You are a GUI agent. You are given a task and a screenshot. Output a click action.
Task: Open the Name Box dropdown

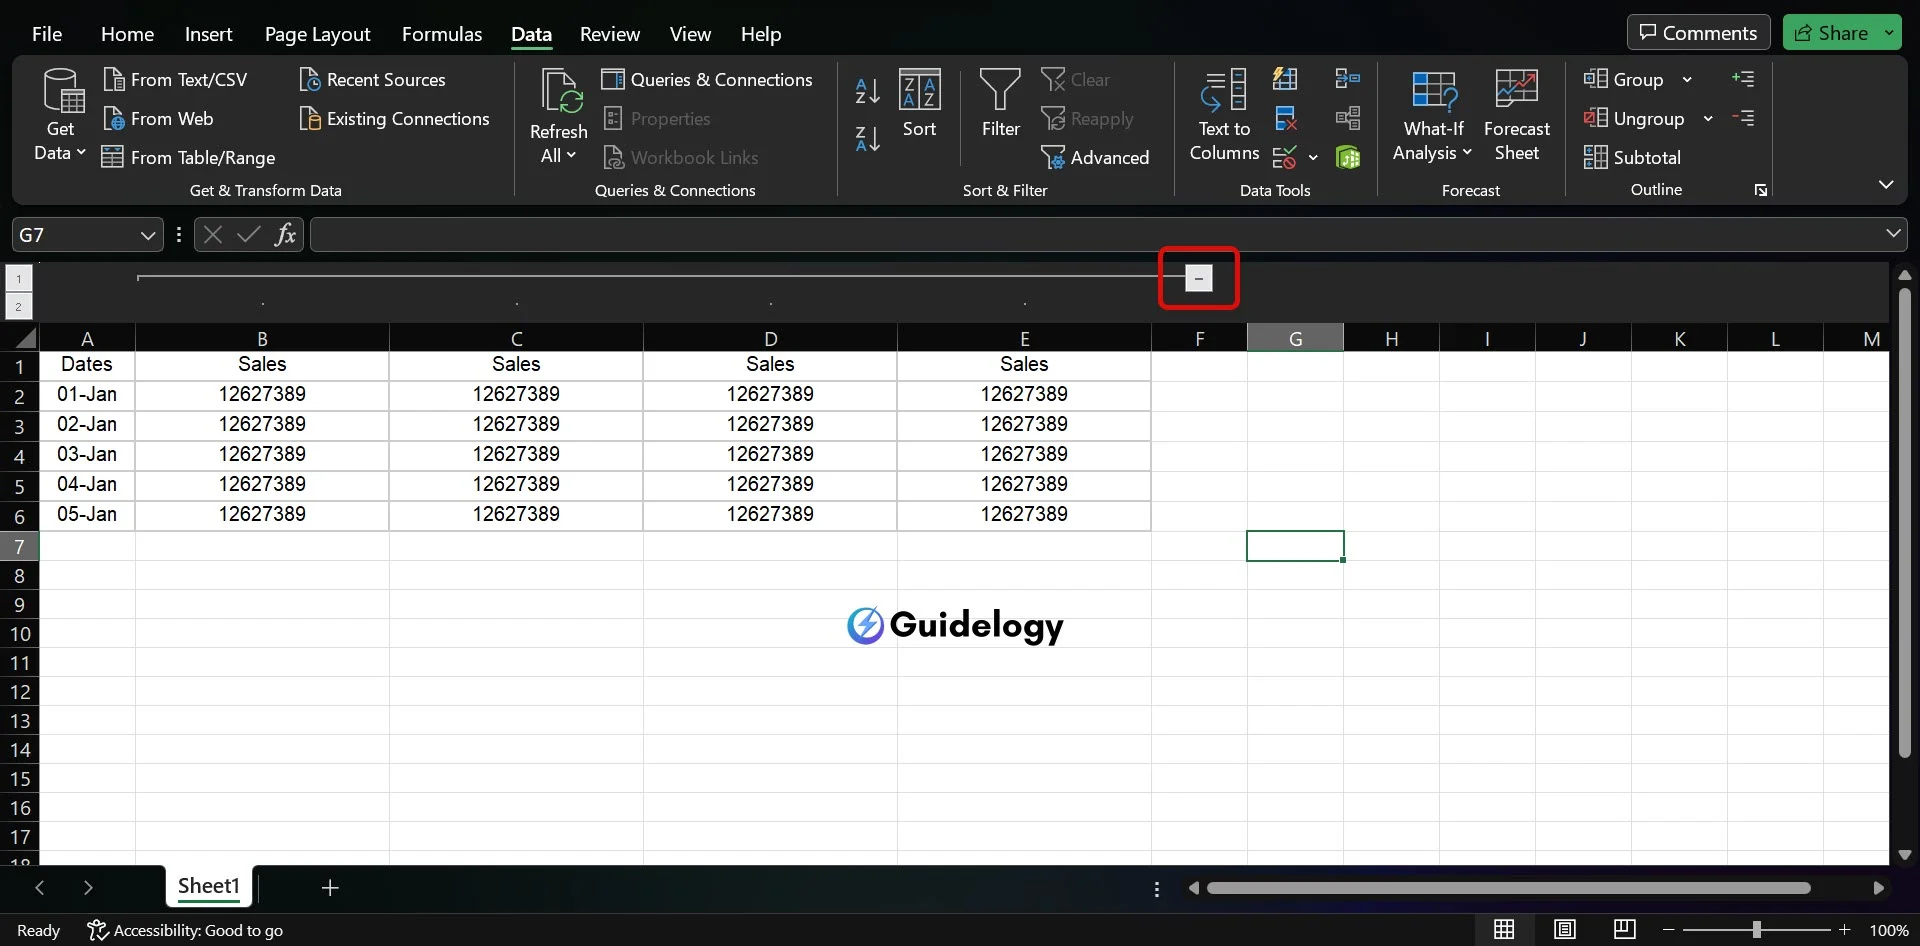tap(148, 235)
